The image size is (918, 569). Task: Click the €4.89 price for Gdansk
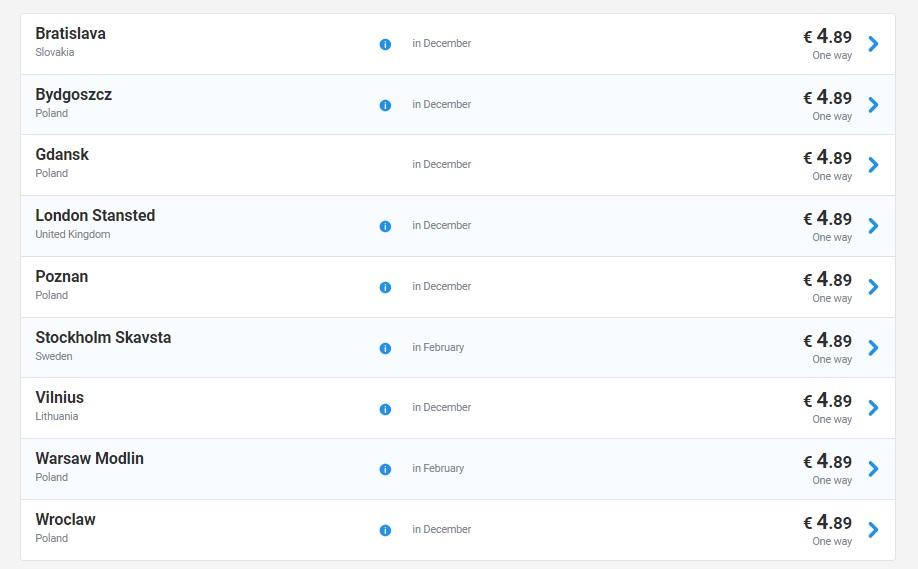[x=828, y=158]
